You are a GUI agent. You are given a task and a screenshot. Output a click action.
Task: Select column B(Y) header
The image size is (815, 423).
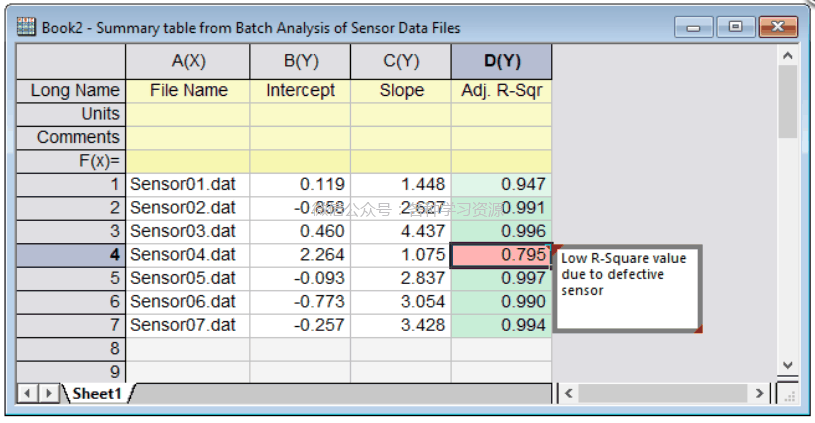pos(301,61)
